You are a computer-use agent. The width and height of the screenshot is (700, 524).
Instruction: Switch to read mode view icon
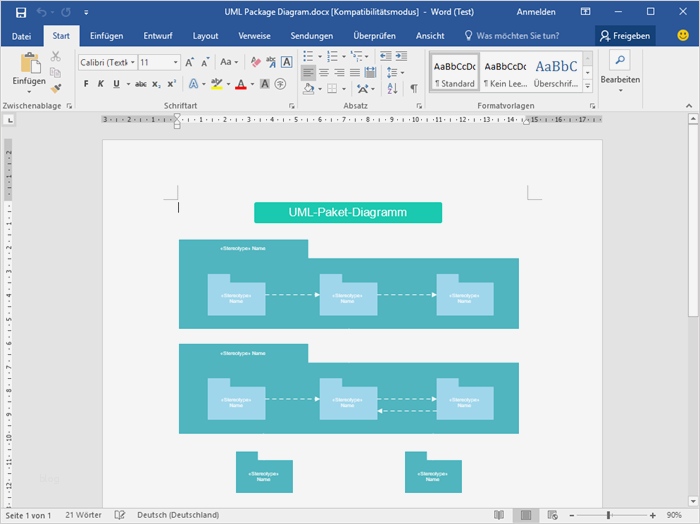click(499, 515)
